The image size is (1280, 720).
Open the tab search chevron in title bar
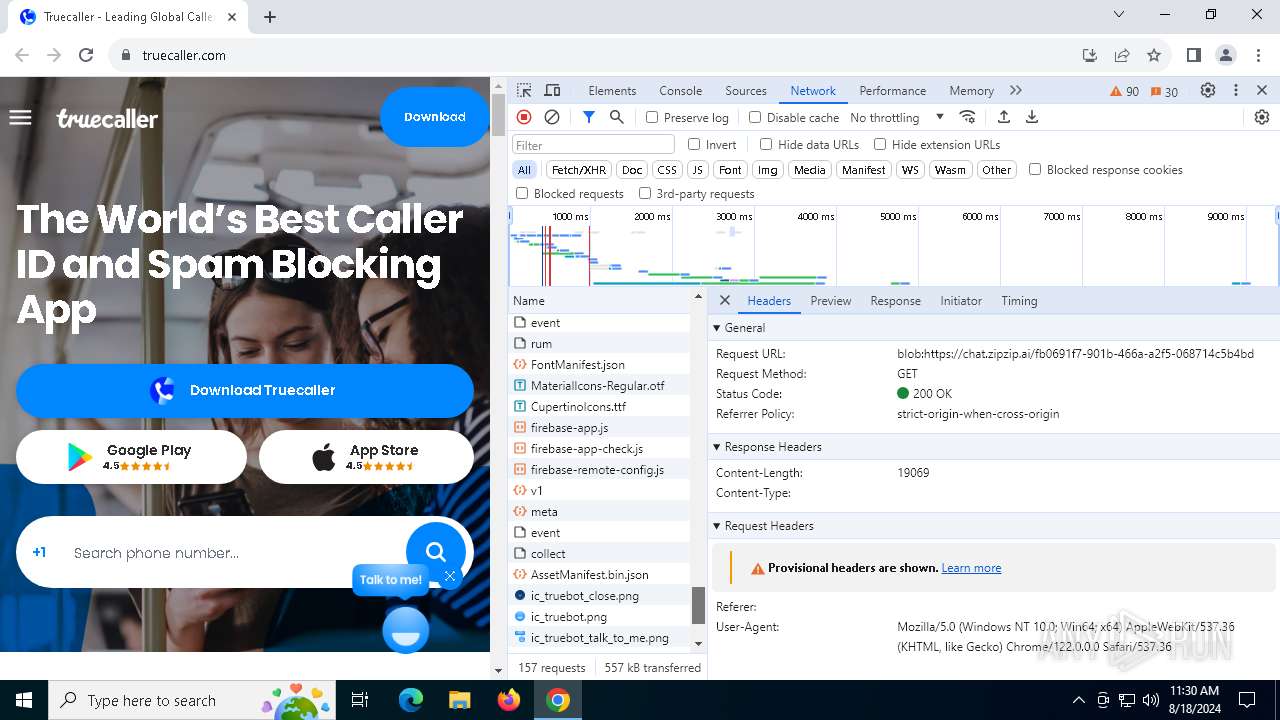[x=1119, y=15]
